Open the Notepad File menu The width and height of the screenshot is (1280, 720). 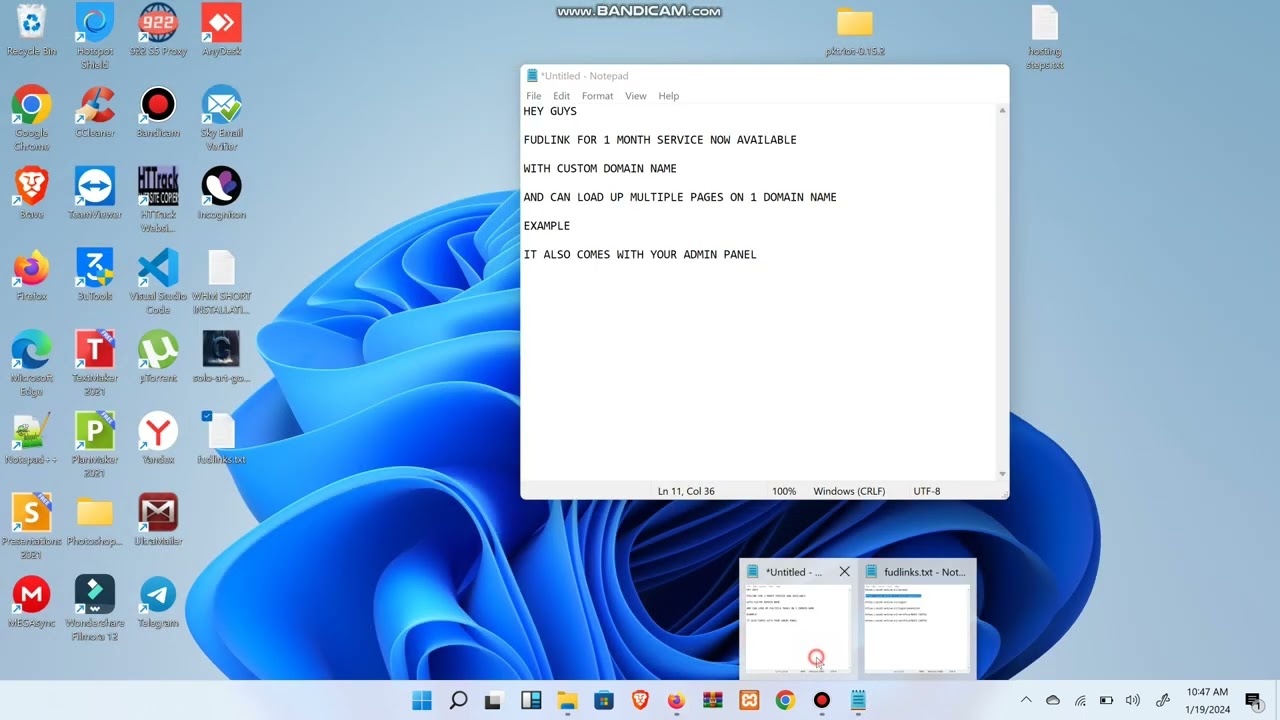(x=534, y=96)
